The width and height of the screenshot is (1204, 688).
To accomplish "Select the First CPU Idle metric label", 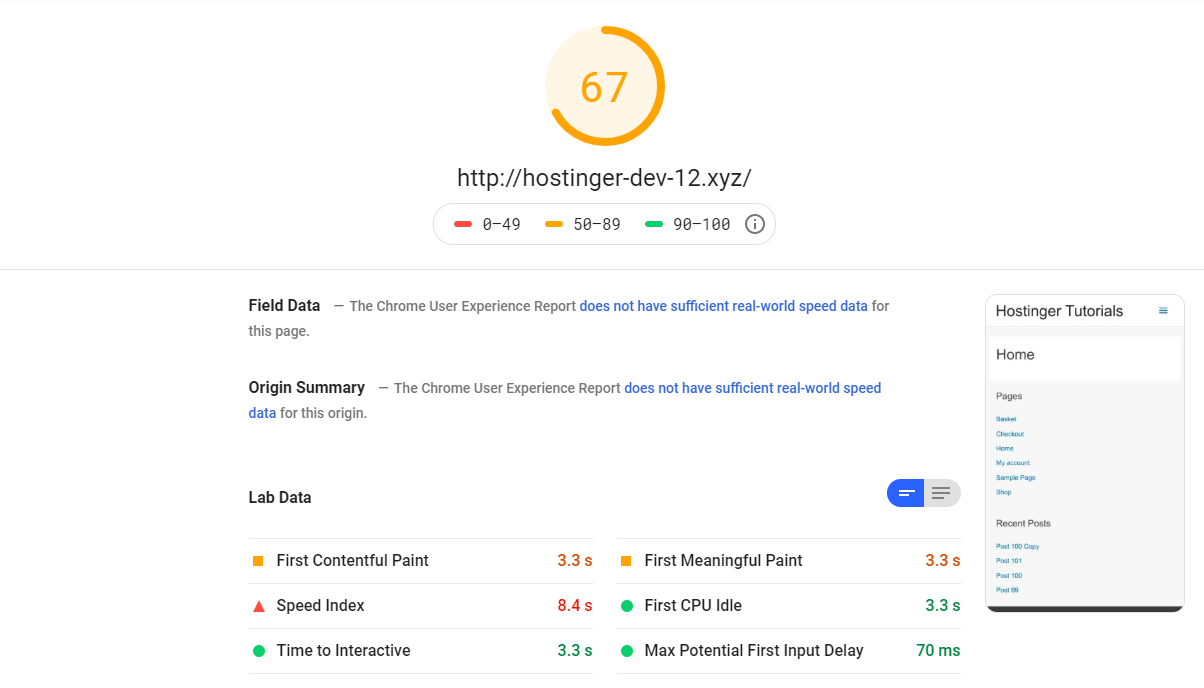I will pyautogui.click(x=693, y=606).
